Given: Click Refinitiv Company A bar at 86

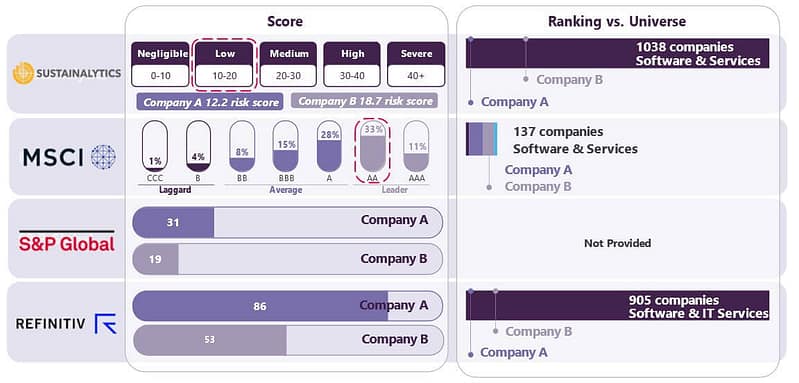Looking at the screenshot, I should [288, 306].
